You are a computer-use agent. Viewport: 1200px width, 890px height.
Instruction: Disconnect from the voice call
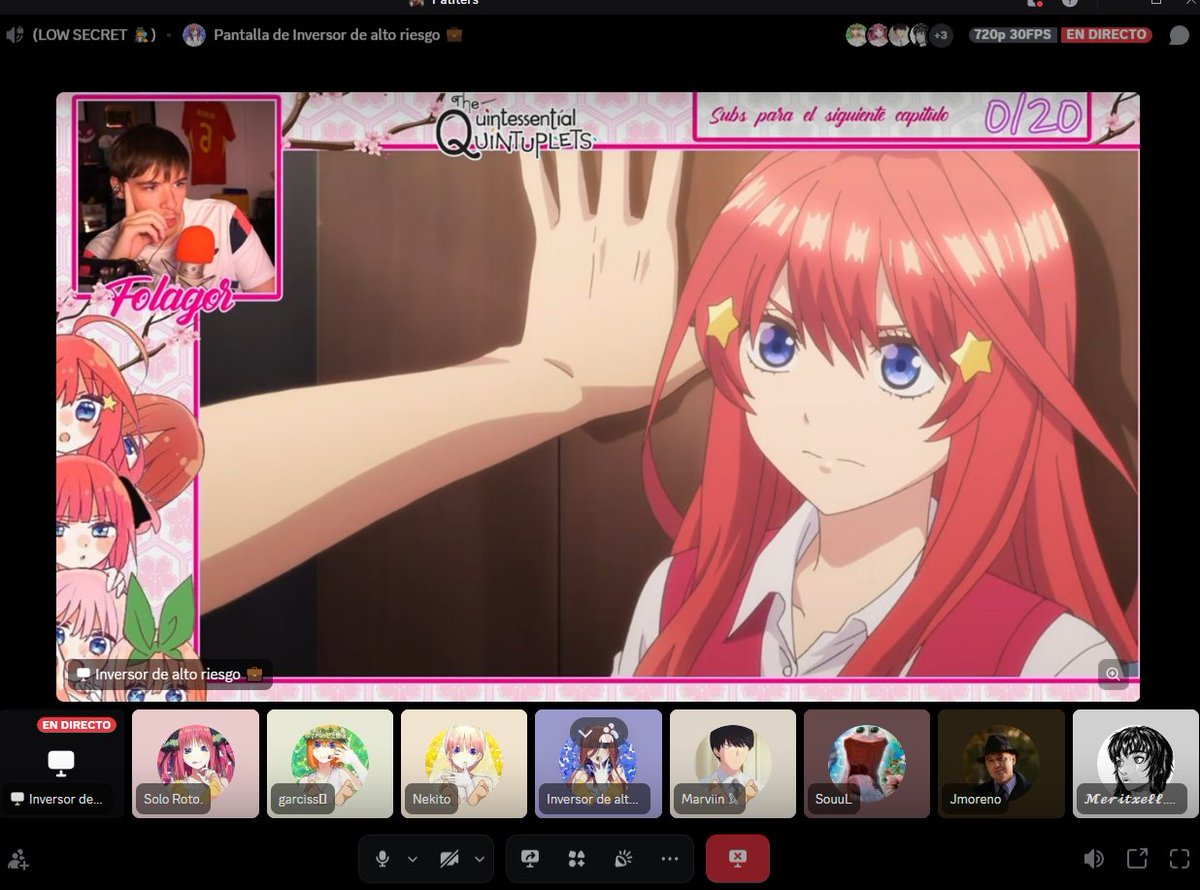click(x=737, y=858)
